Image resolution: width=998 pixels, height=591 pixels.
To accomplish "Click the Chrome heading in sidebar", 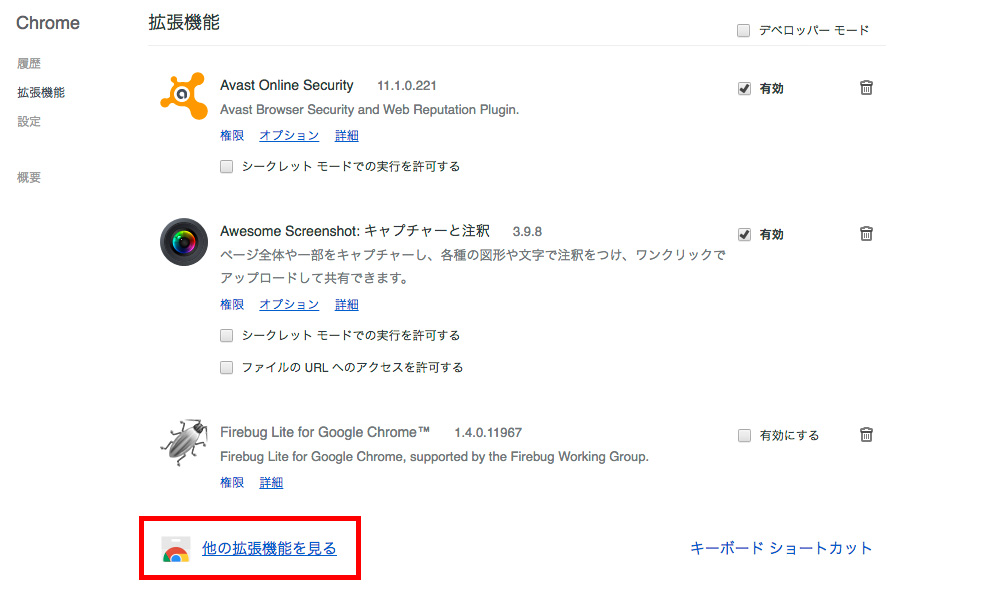I will click(x=48, y=23).
